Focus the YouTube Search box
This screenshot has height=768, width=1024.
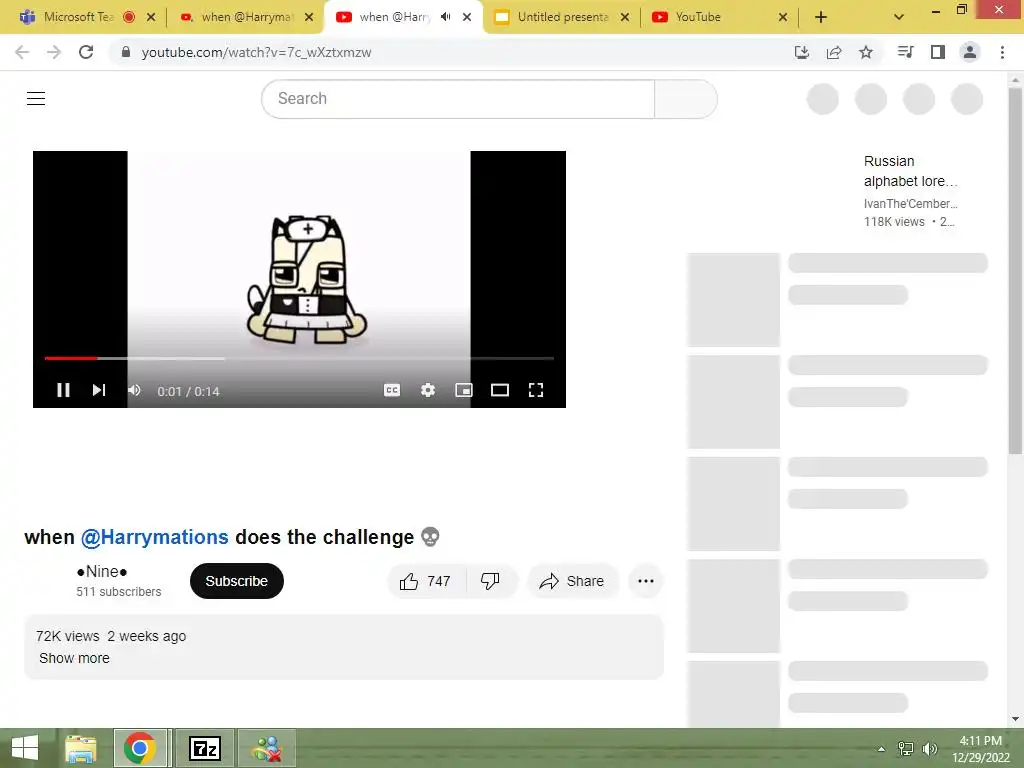tap(458, 99)
